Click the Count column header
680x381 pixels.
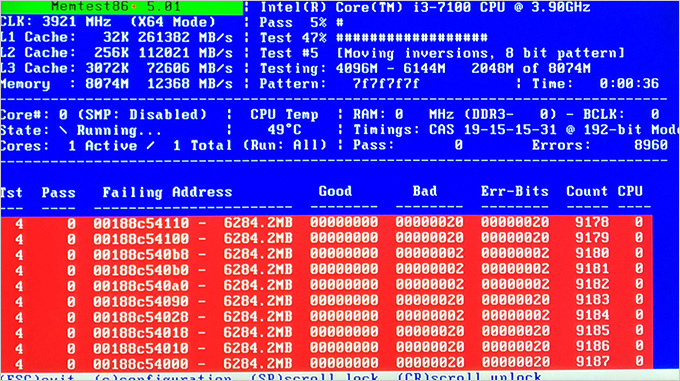pyautogui.click(x=587, y=192)
